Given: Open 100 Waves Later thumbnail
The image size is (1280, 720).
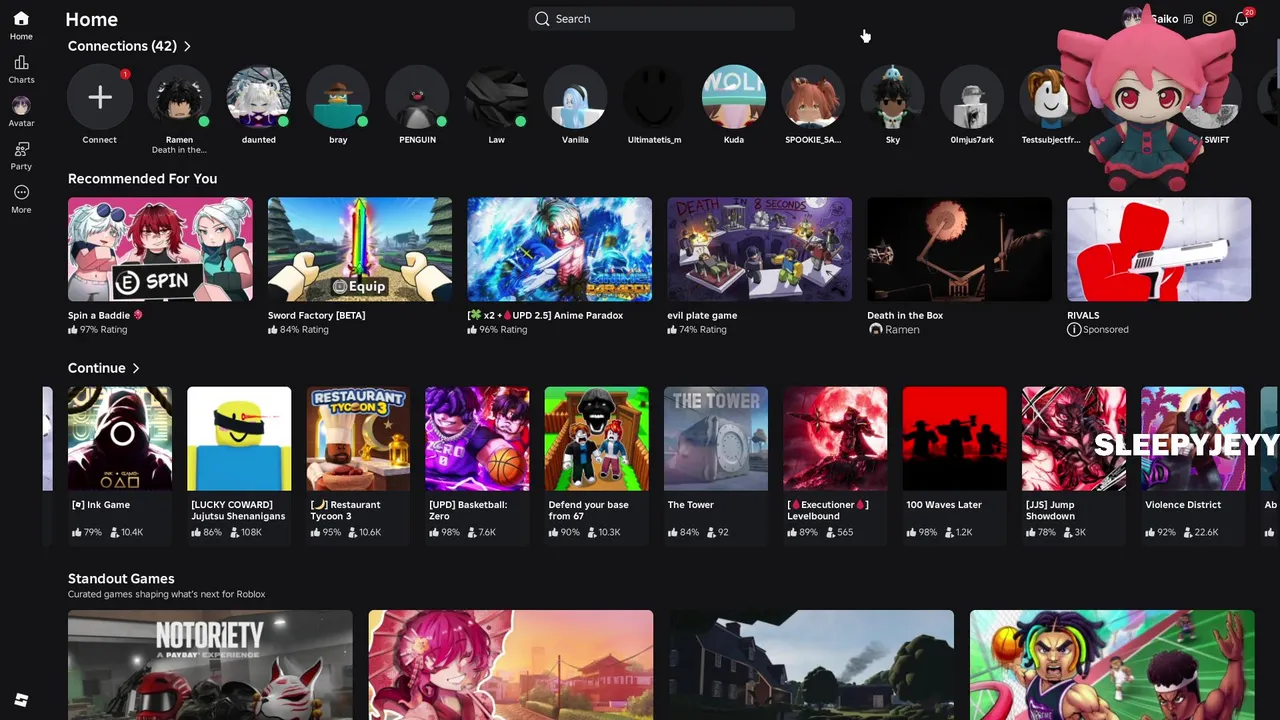Looking at the screenshot, I should point(955,439).
